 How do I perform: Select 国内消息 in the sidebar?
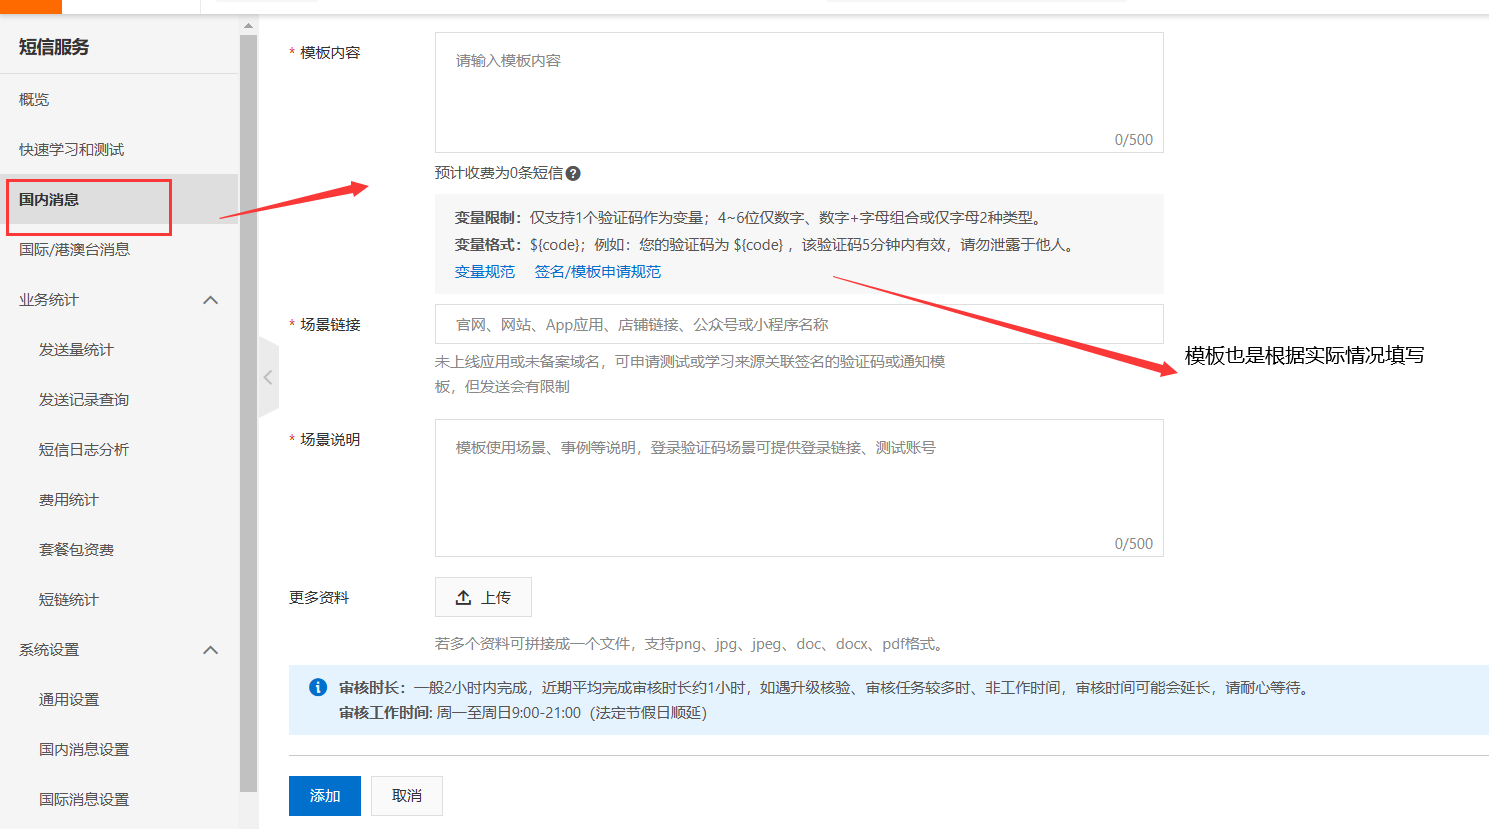tap(119, 200)
